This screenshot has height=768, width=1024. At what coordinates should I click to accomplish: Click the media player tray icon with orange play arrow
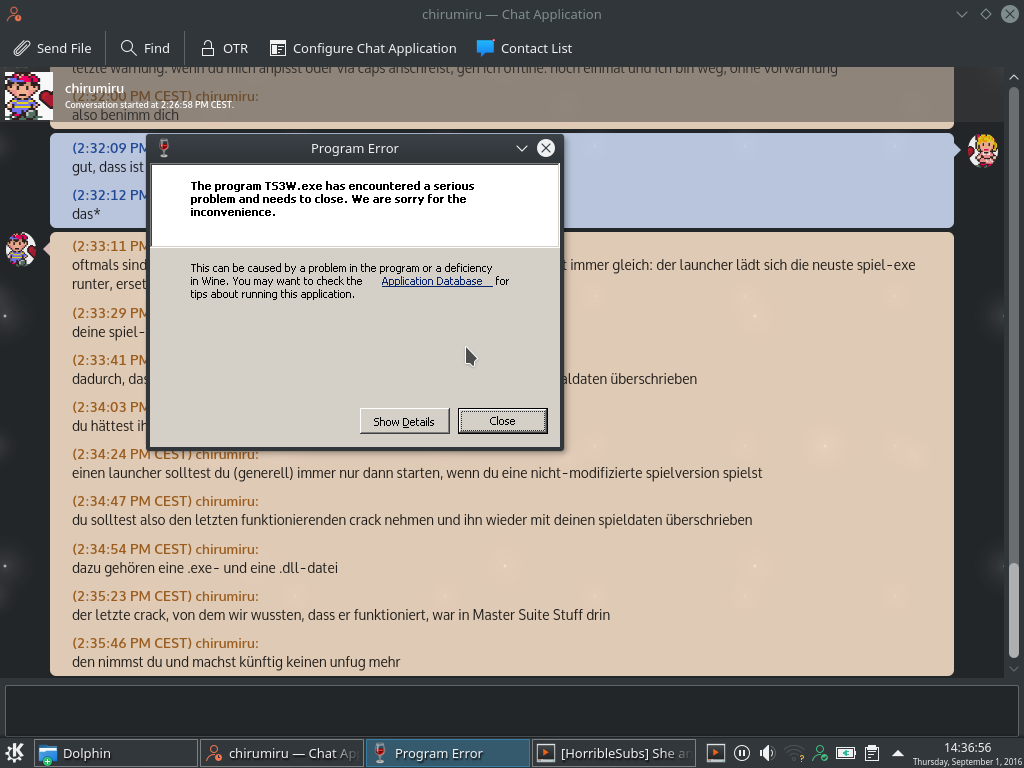pyautogui.click(x=715, y=753)
